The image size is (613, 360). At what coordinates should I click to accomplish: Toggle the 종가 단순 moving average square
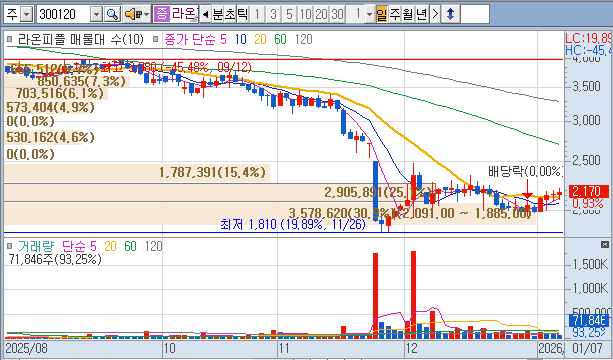[x=156, y=39]
